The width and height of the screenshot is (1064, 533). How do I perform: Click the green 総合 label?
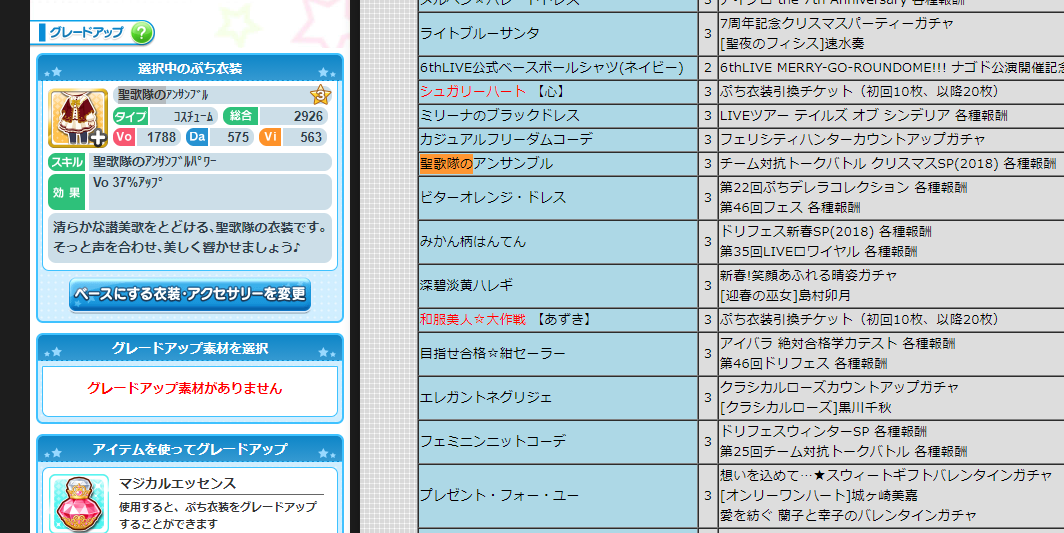(x=241, y=116)
